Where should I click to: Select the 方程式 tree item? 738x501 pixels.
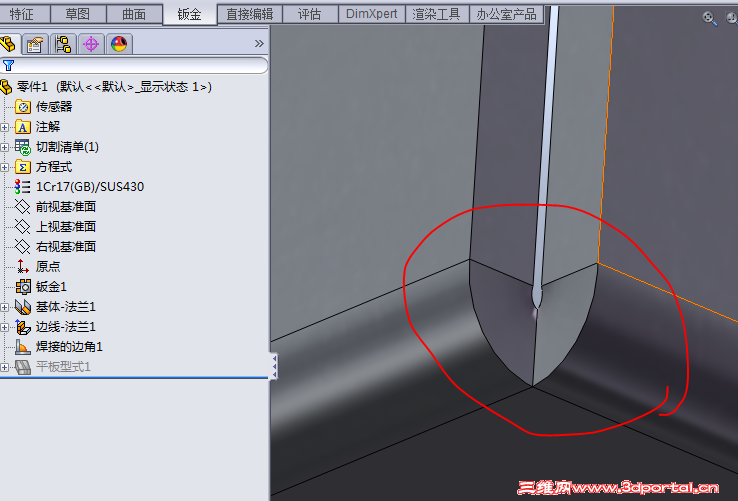54,167
